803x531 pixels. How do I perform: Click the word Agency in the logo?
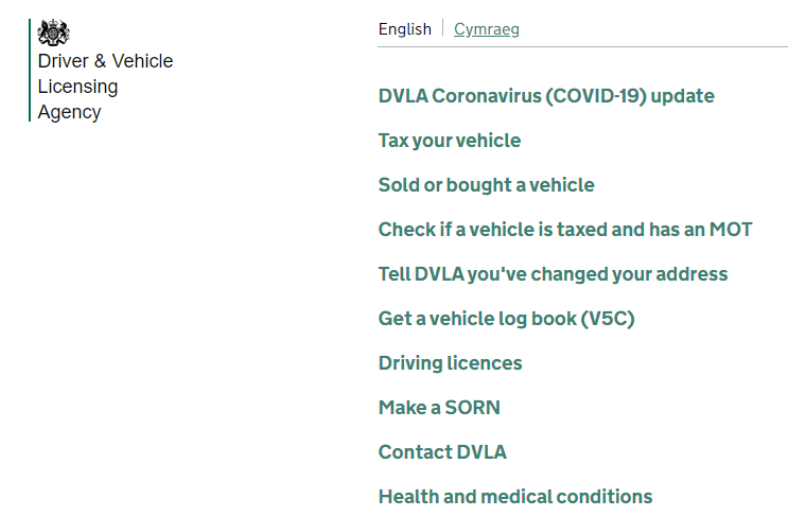69,112
